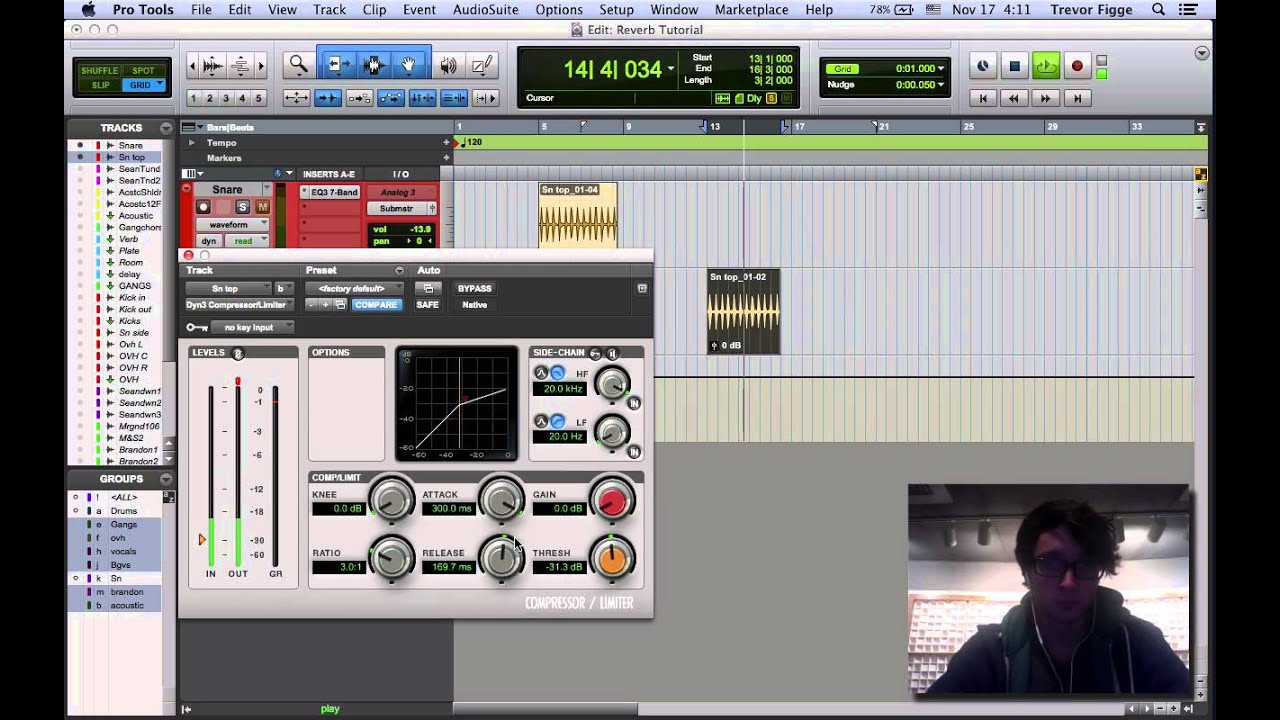Click the red Record button
Image resolution: width=1280 pixels, height=720 pixels.
pyautogui.click(x=1077, y=67)
